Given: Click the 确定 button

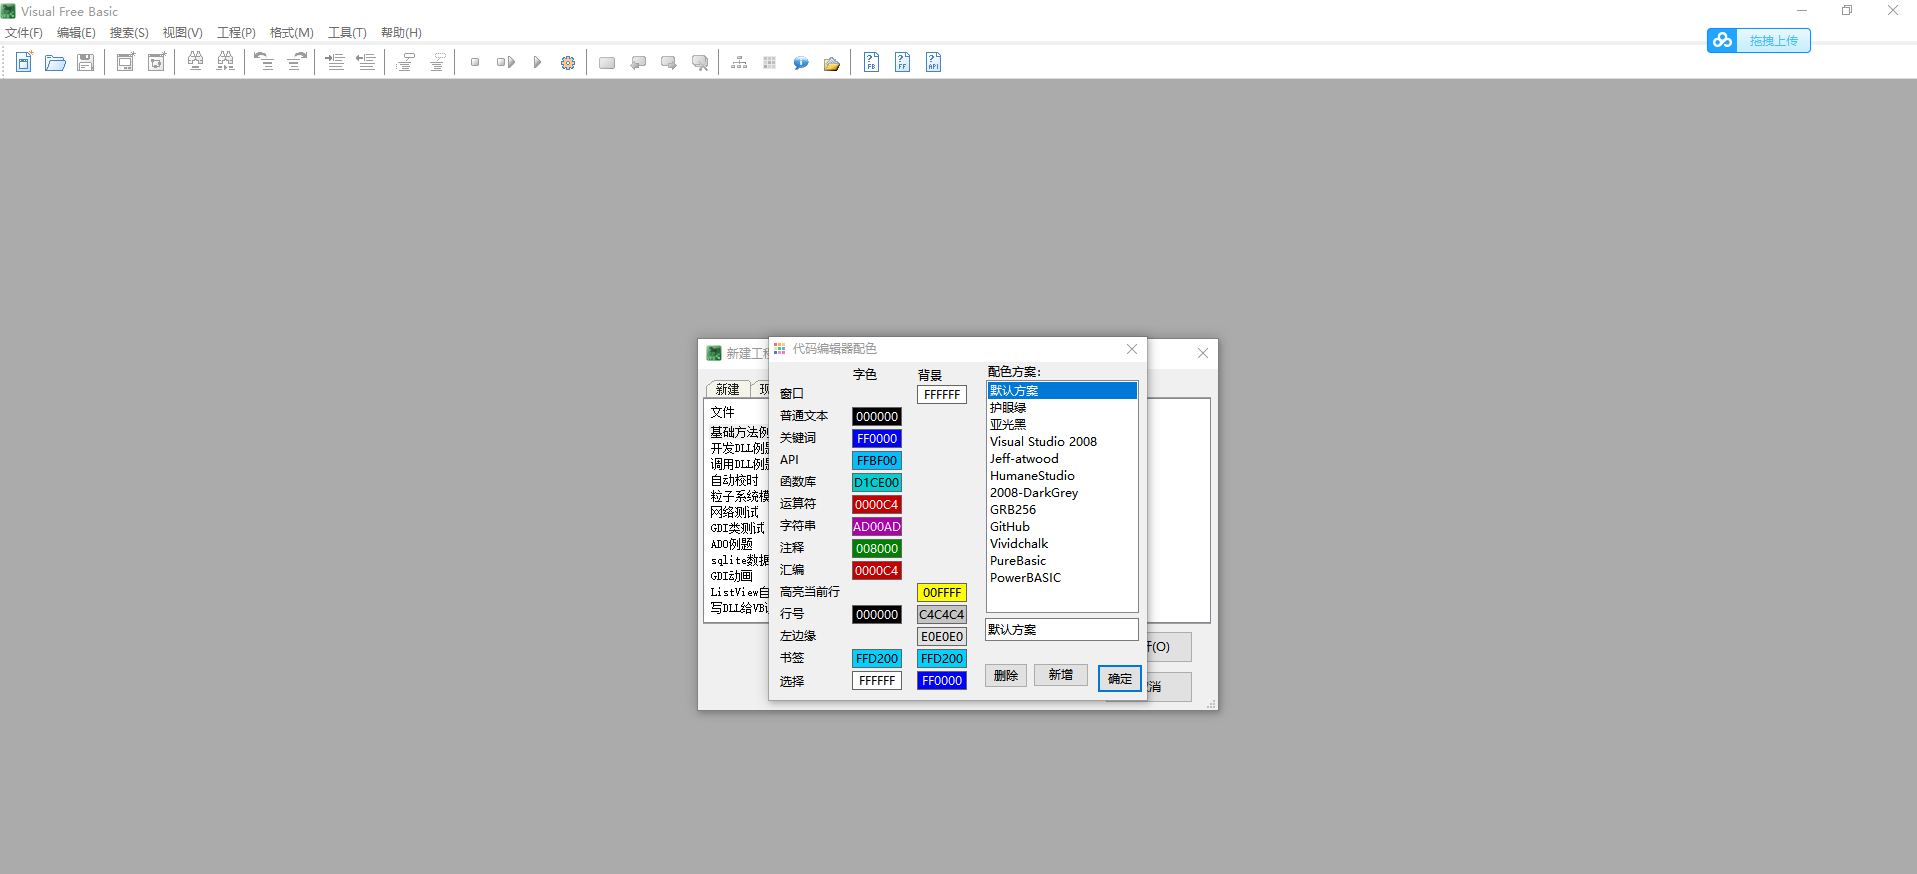Looking at the screenshot, I should coord(1120,679).
